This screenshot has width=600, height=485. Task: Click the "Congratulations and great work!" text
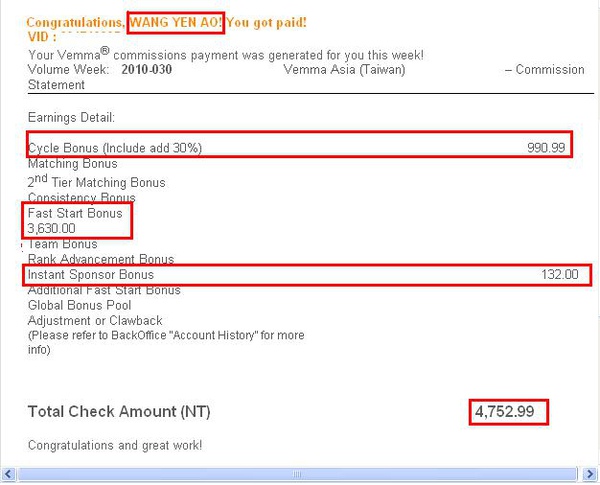[115, 446]
